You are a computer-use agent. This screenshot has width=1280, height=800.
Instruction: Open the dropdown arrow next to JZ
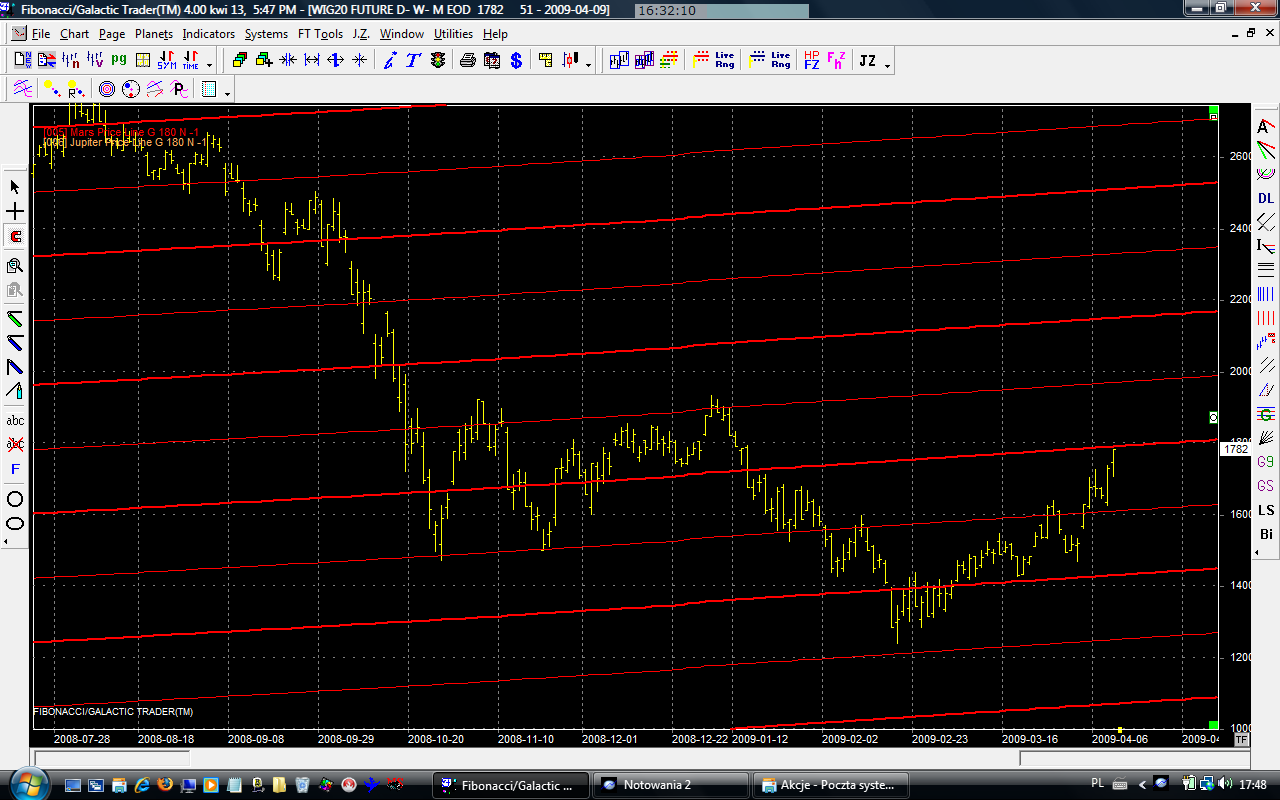click(887, 65)
